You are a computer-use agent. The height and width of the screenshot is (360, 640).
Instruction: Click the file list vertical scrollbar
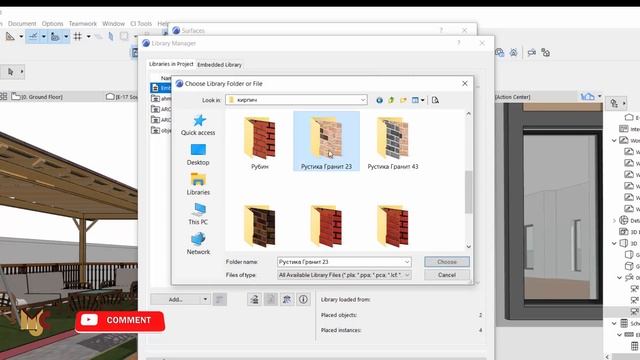pyautogui.click(x=468, y=192)
